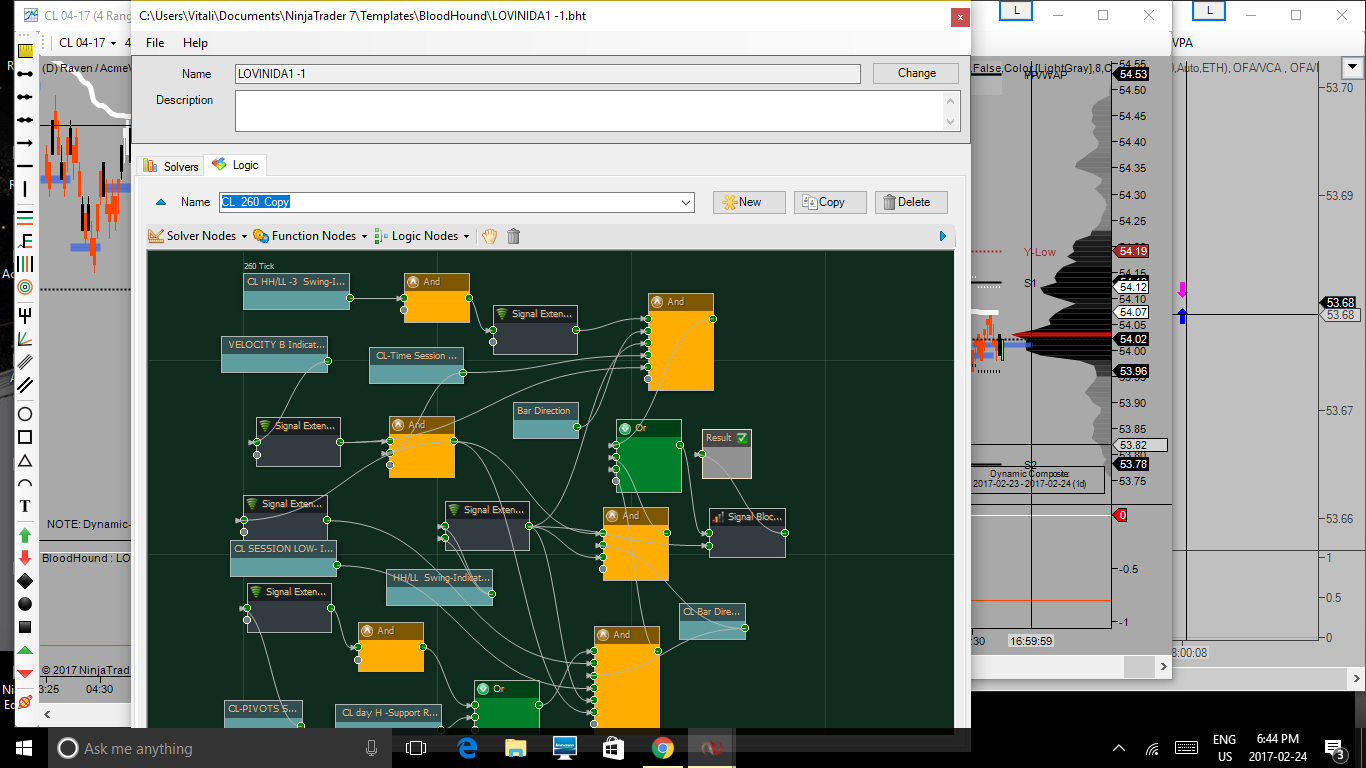Select the Andrews pitchfork tool
This screenshot has width=1366, height=768.
click(25, 315)
